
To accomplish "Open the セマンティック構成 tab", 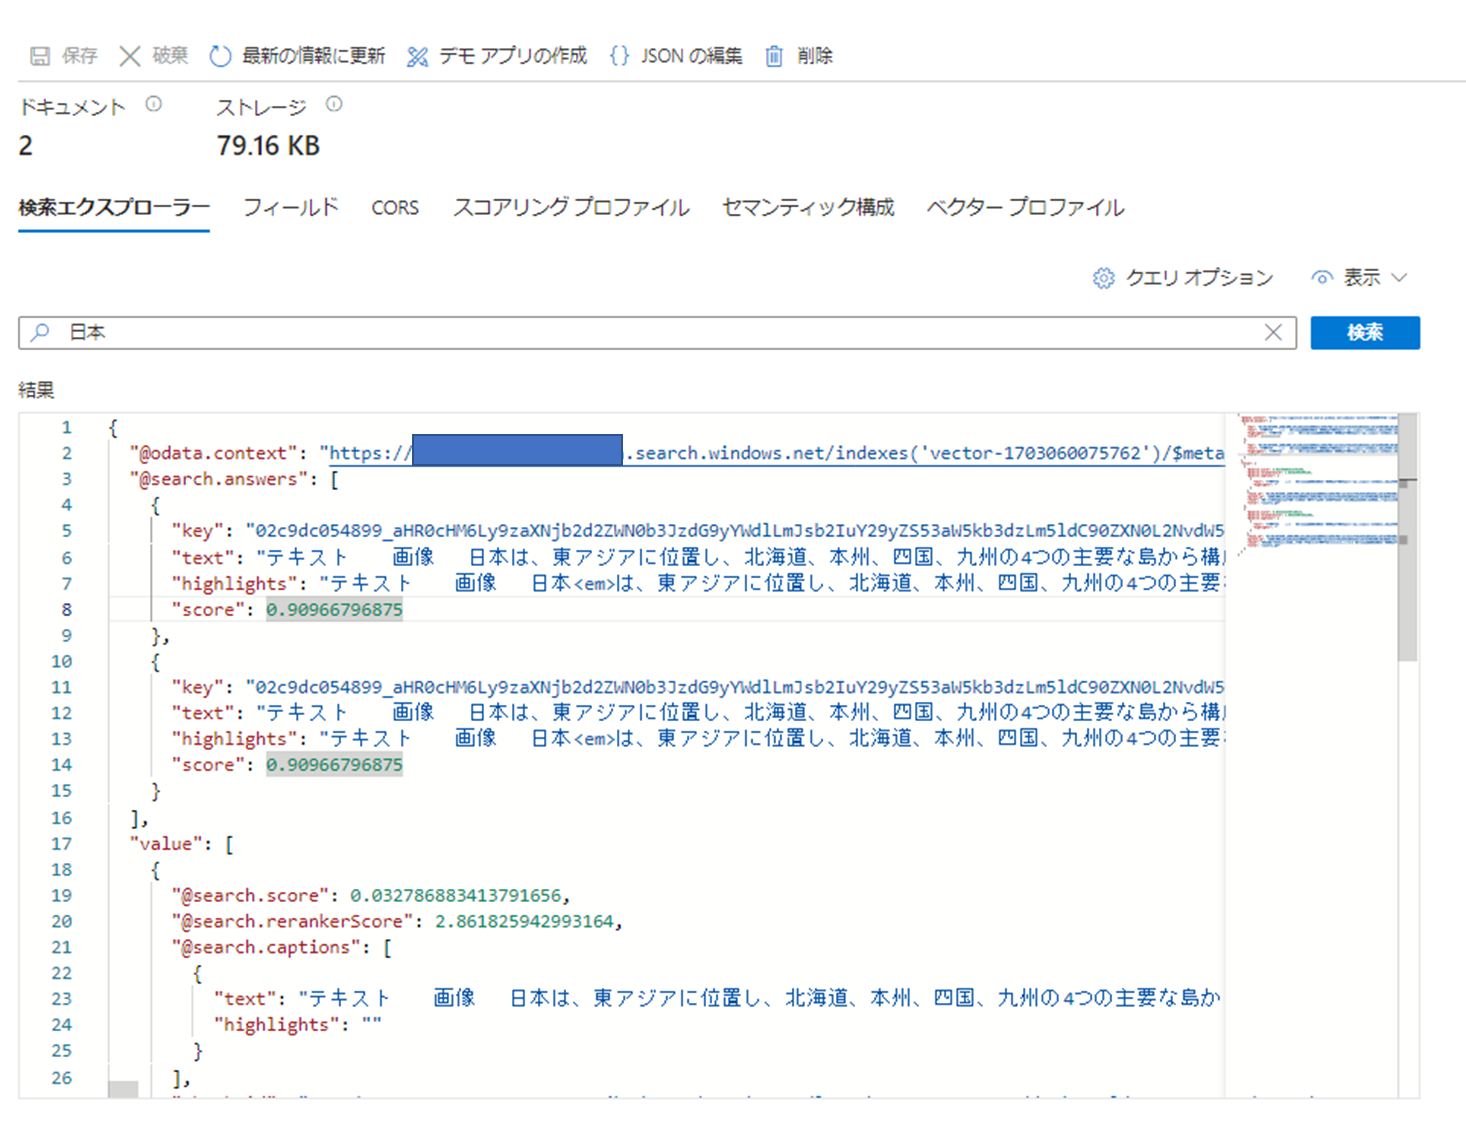I will pos(808,207).
